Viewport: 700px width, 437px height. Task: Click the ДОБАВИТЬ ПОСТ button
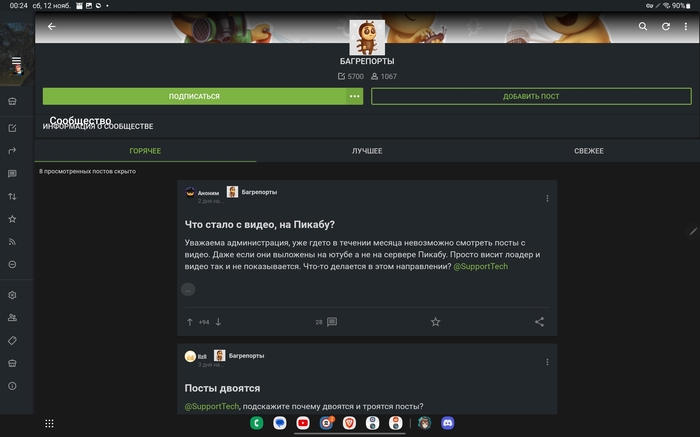(531, 96)
